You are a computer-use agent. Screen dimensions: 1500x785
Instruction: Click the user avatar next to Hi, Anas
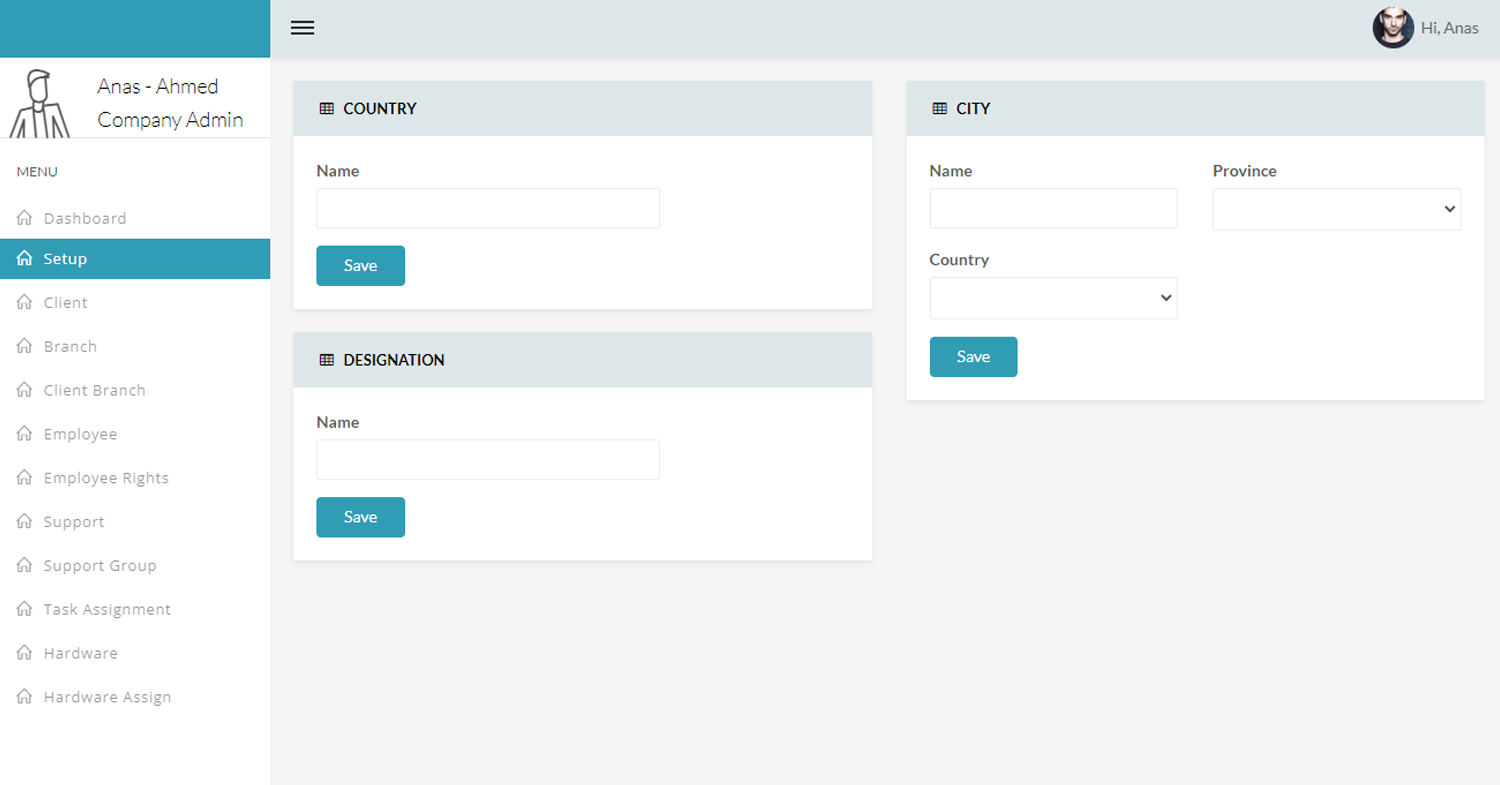point(1392,28)
